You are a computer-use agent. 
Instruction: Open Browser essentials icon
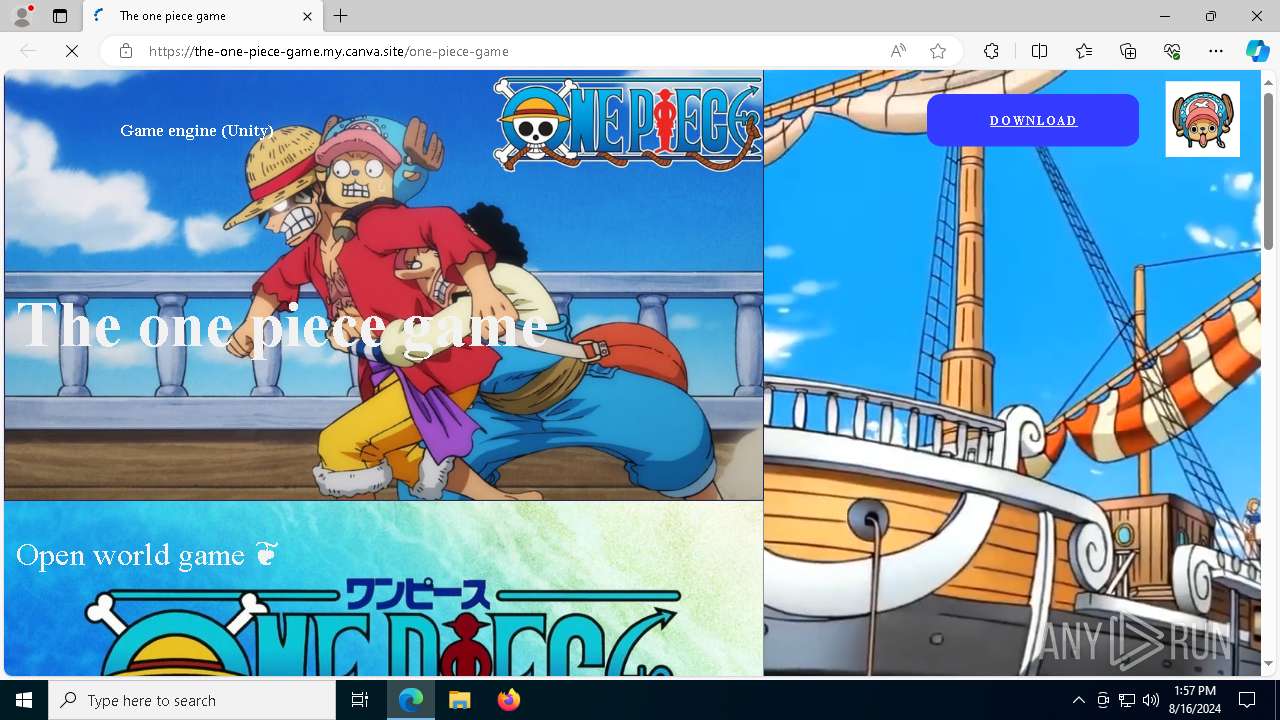1172,51
